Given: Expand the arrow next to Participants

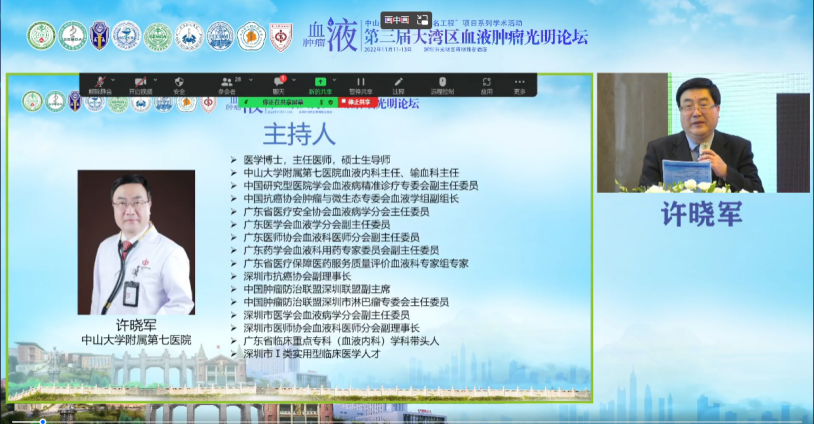Looking at the screenshot, I should pyautogui.click(x=251, y=80).
